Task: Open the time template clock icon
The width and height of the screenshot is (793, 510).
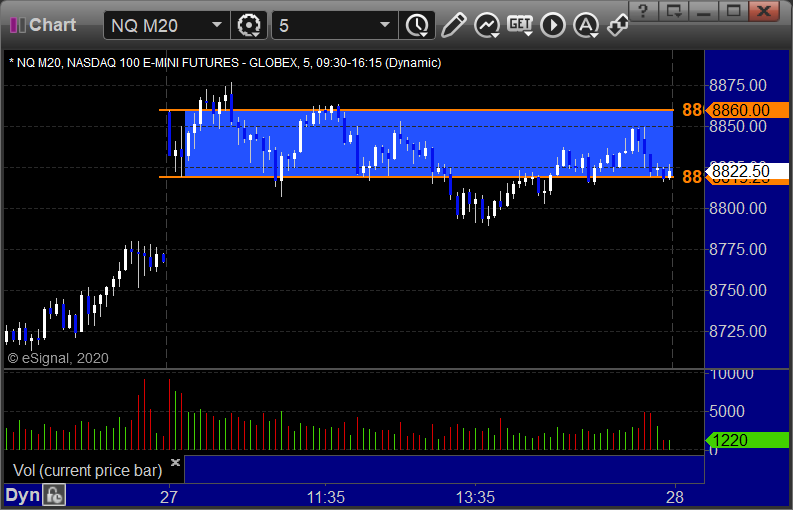Action: click(417, 25)
